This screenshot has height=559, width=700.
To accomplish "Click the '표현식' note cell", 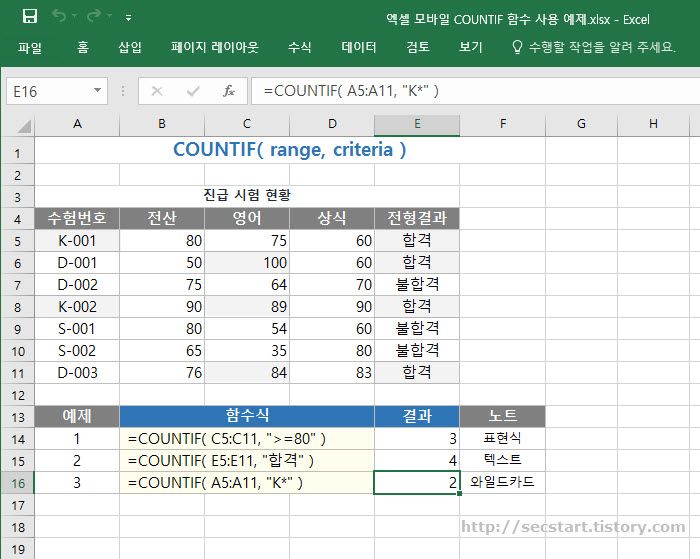I will click(502, 439).
